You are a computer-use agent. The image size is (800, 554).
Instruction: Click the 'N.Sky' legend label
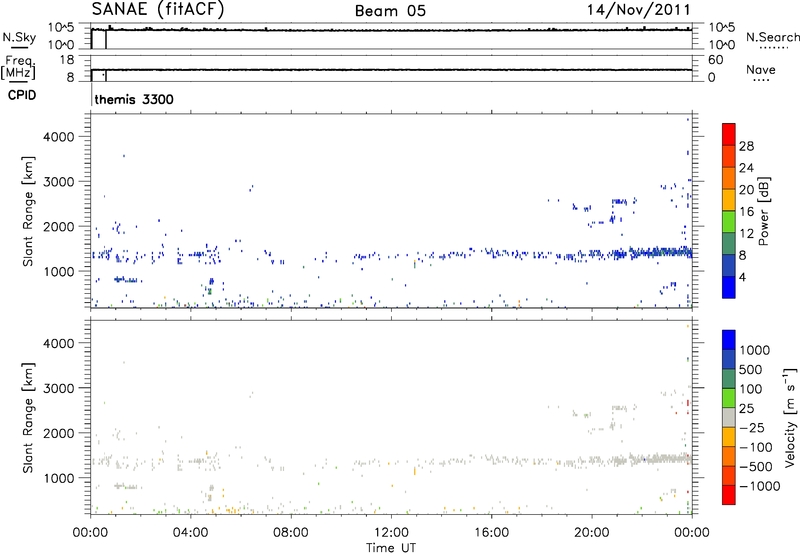tap(19, 38)
